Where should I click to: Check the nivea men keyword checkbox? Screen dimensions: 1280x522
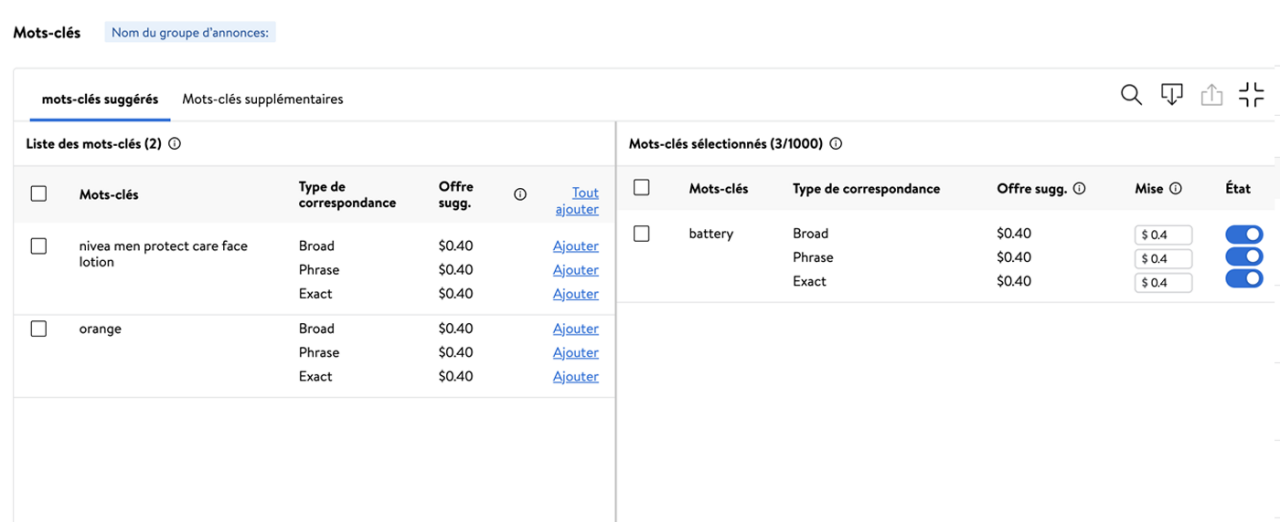pyautogui.click(x=39, y=246)
